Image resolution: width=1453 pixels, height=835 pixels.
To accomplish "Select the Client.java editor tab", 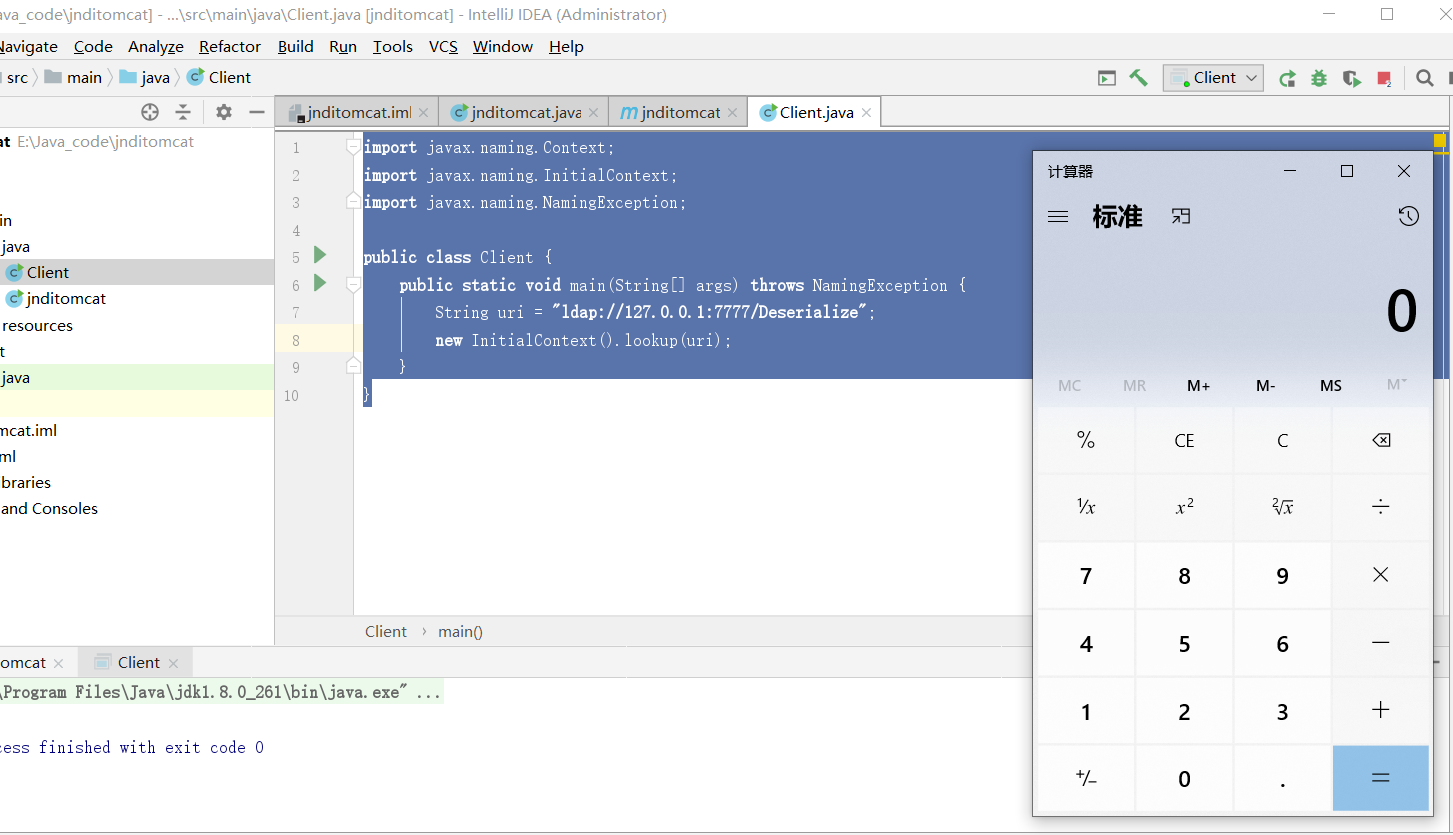I will [814, 113].
